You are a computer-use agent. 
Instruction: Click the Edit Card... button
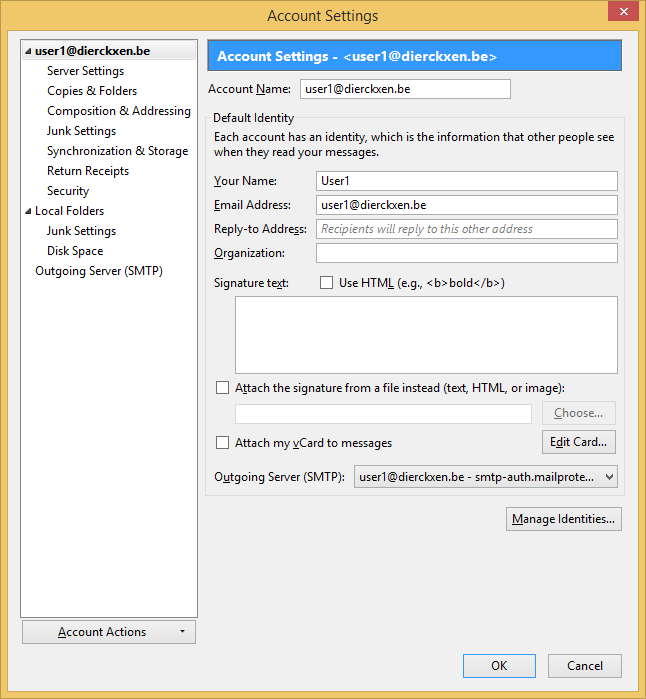click(x=579, y=442)
